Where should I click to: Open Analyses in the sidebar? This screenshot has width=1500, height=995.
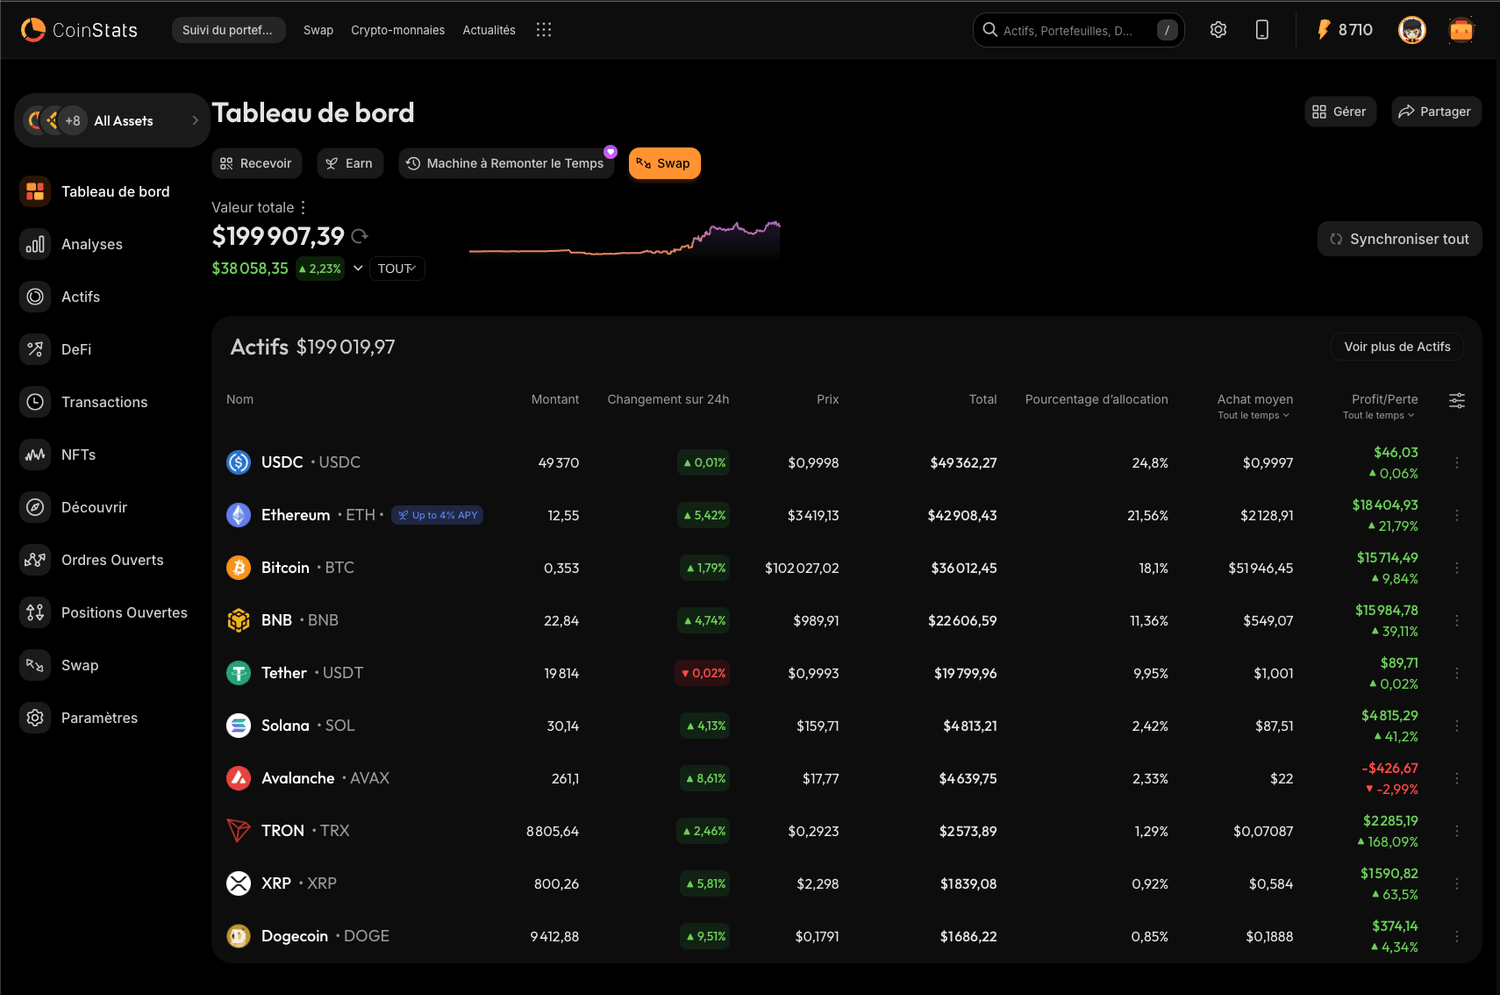coord(92,244)
